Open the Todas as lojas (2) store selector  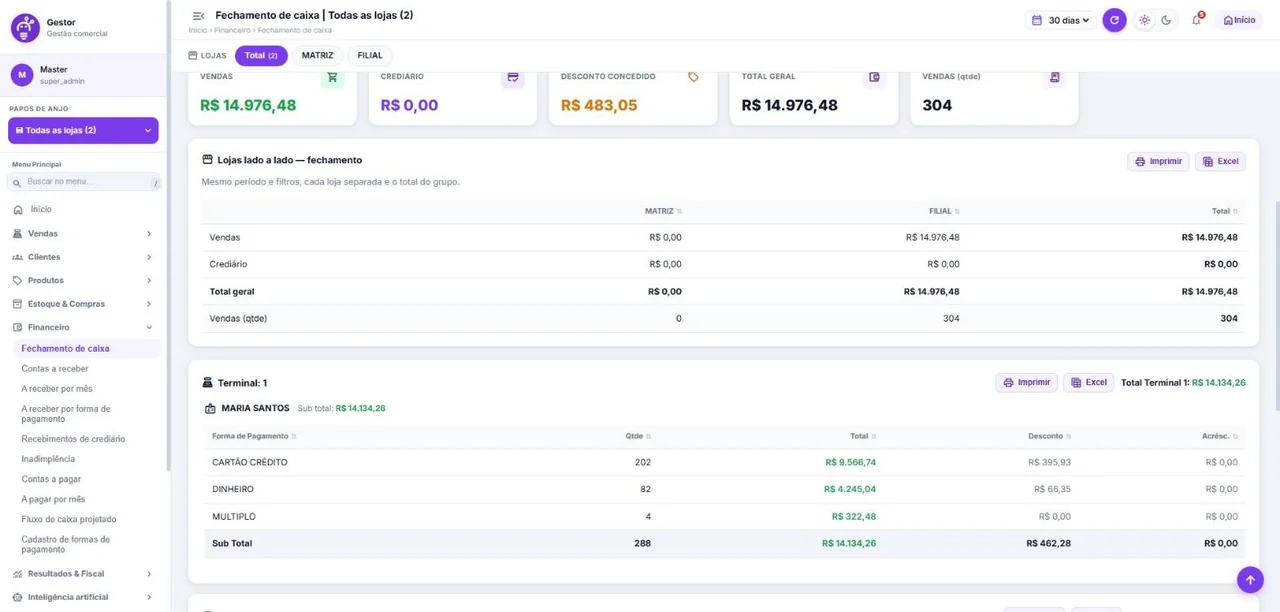coord(83,130)
